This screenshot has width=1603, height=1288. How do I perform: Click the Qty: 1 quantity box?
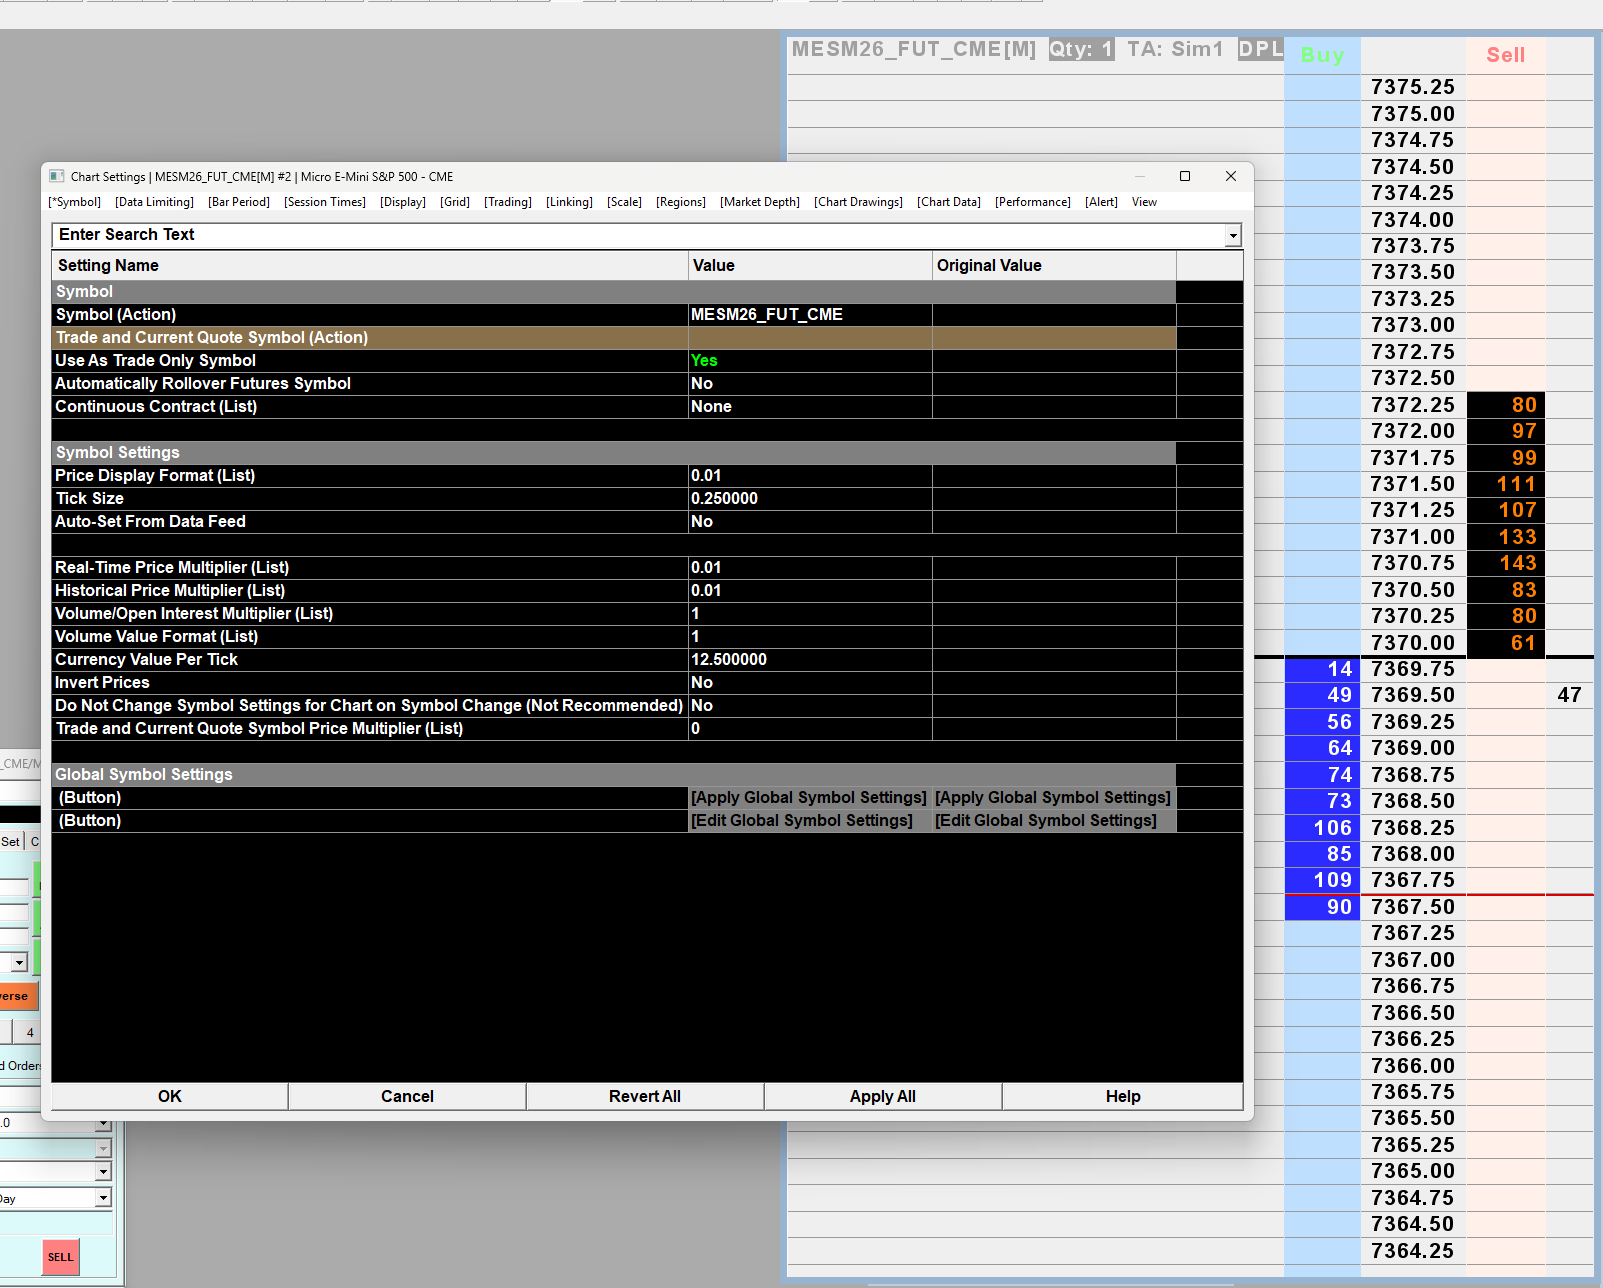1081,49
